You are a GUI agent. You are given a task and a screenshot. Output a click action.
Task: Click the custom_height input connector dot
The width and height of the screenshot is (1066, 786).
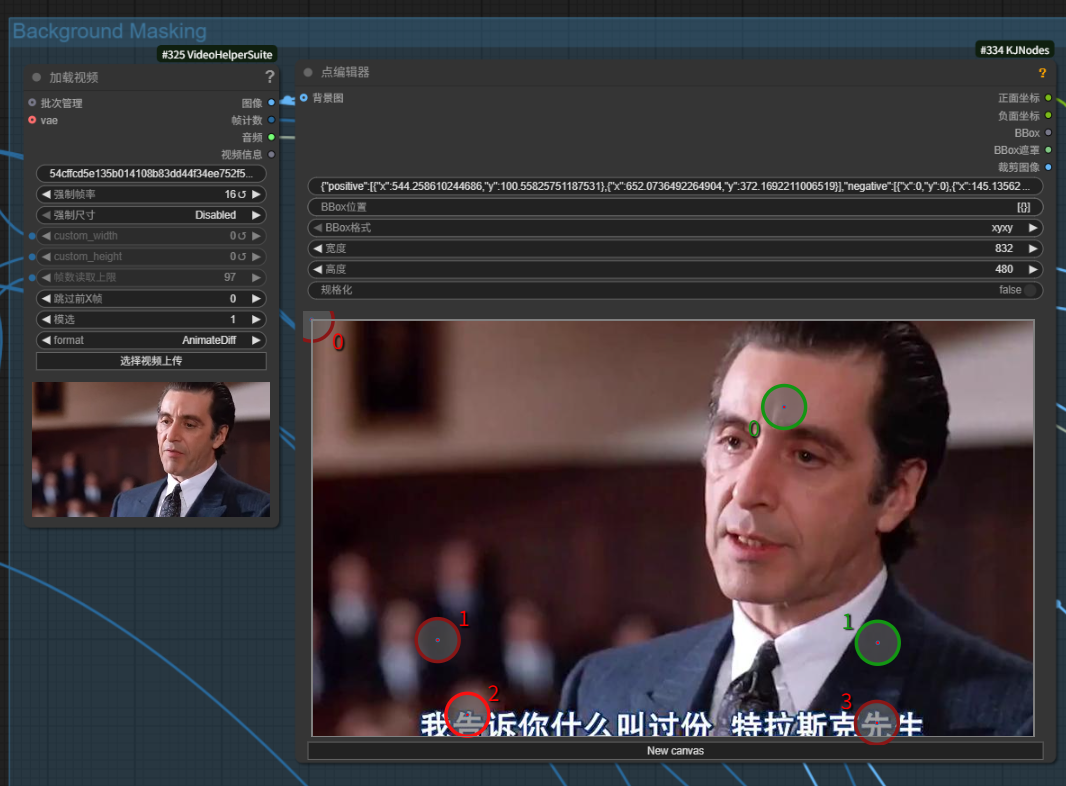pyautogui.click(x=32, y=257)
